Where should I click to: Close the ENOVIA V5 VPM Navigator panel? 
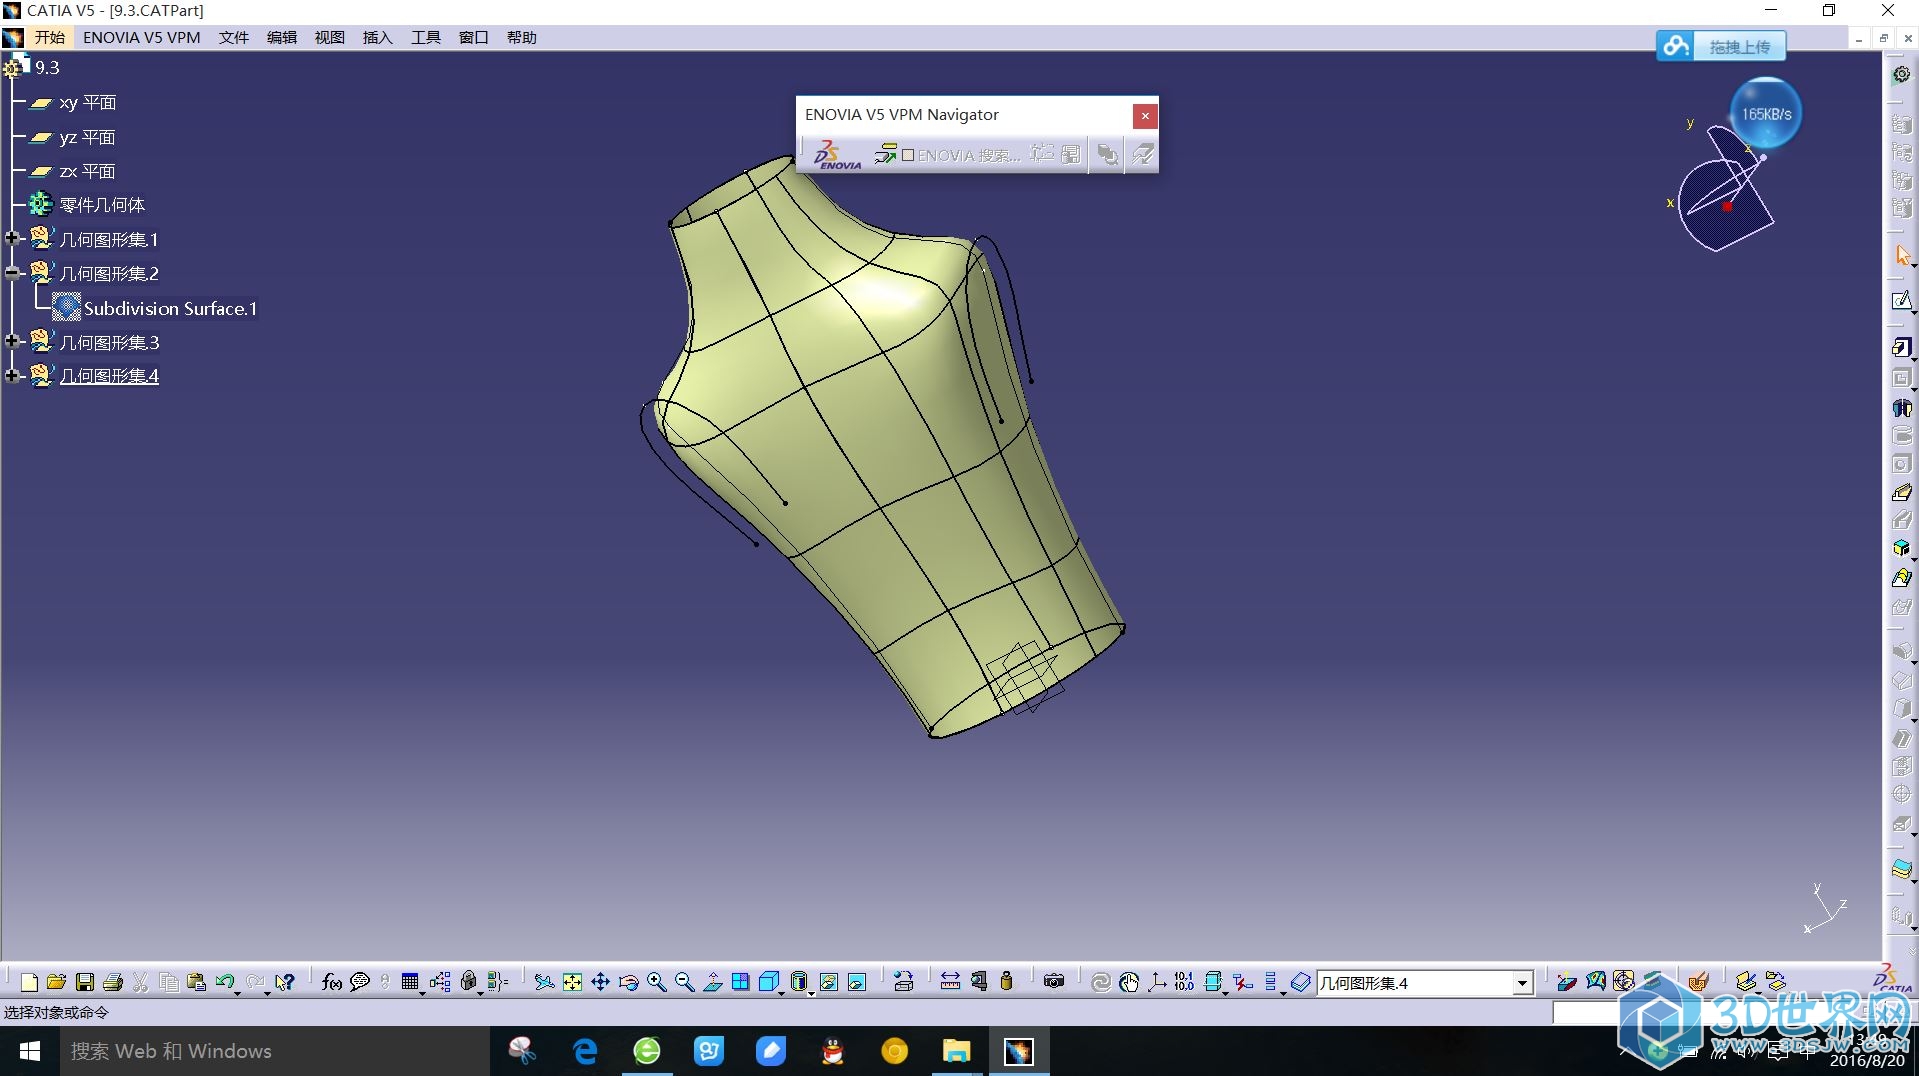coord(1145,116)
